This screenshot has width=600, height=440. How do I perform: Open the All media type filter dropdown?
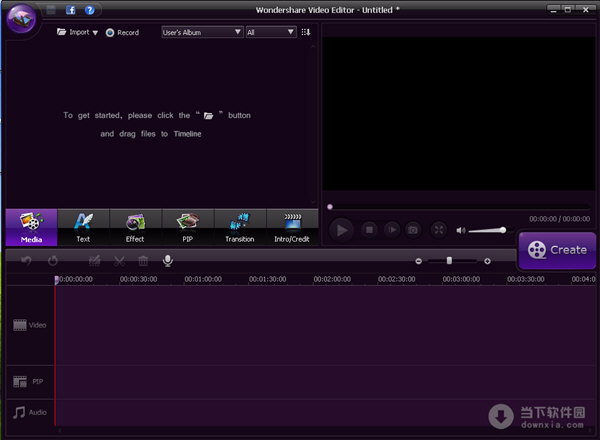pyautogui.click(x=271, y=32)
